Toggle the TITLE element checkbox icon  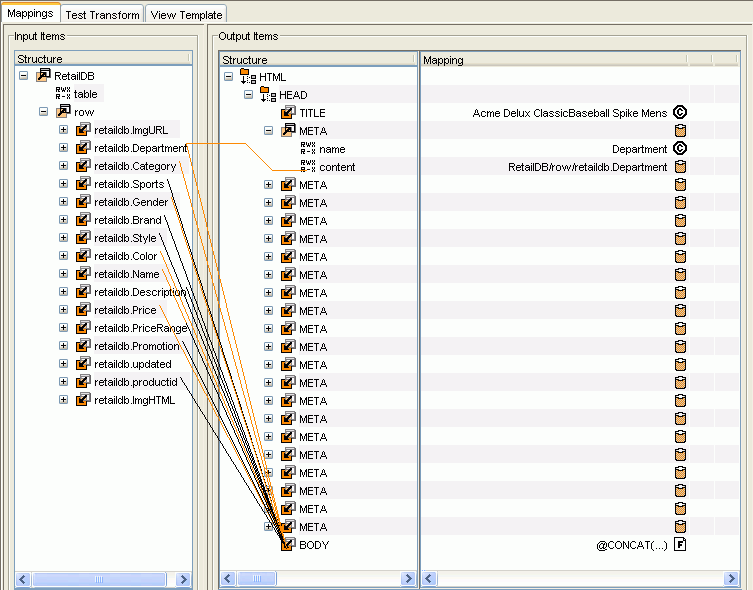[x=288, y=113]
